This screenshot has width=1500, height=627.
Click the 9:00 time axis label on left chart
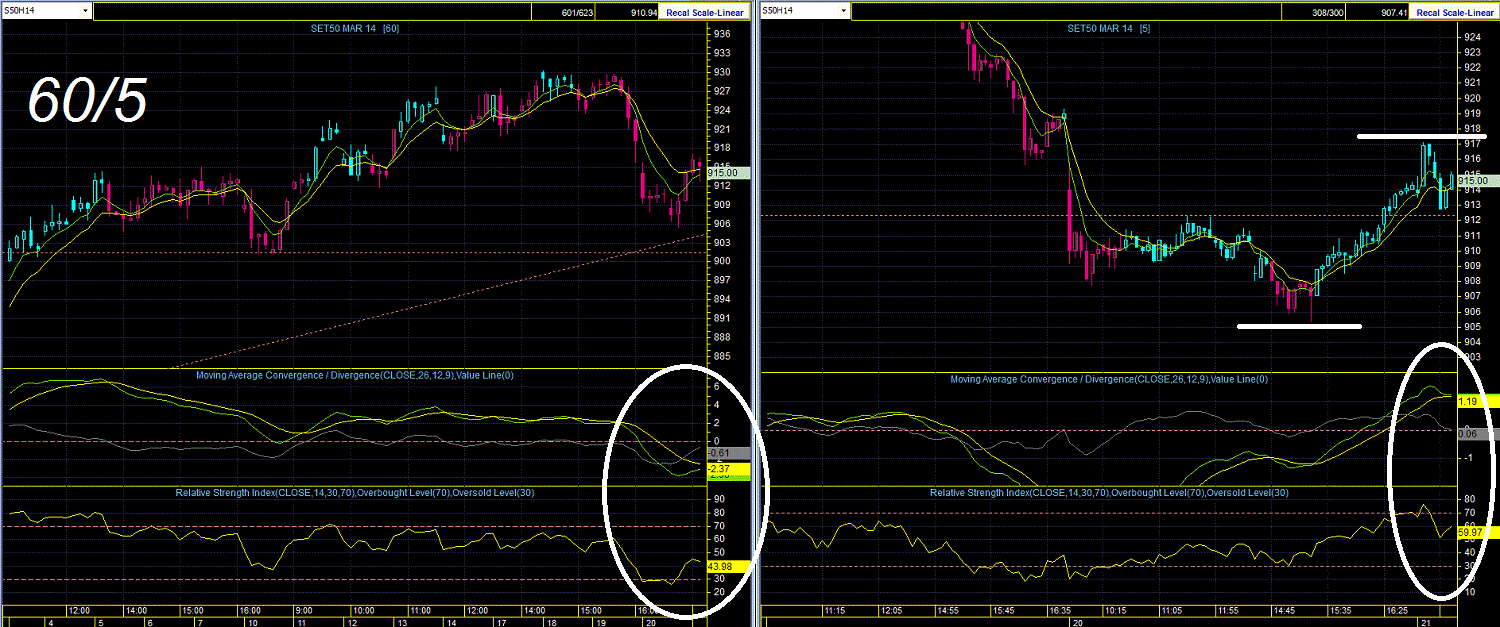[x=306, y=609]
